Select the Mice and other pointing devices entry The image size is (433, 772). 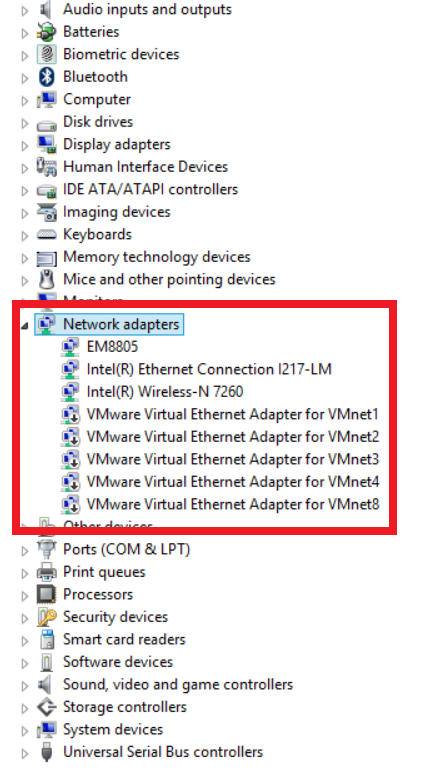pyautogui.click(x=169, y=280)
